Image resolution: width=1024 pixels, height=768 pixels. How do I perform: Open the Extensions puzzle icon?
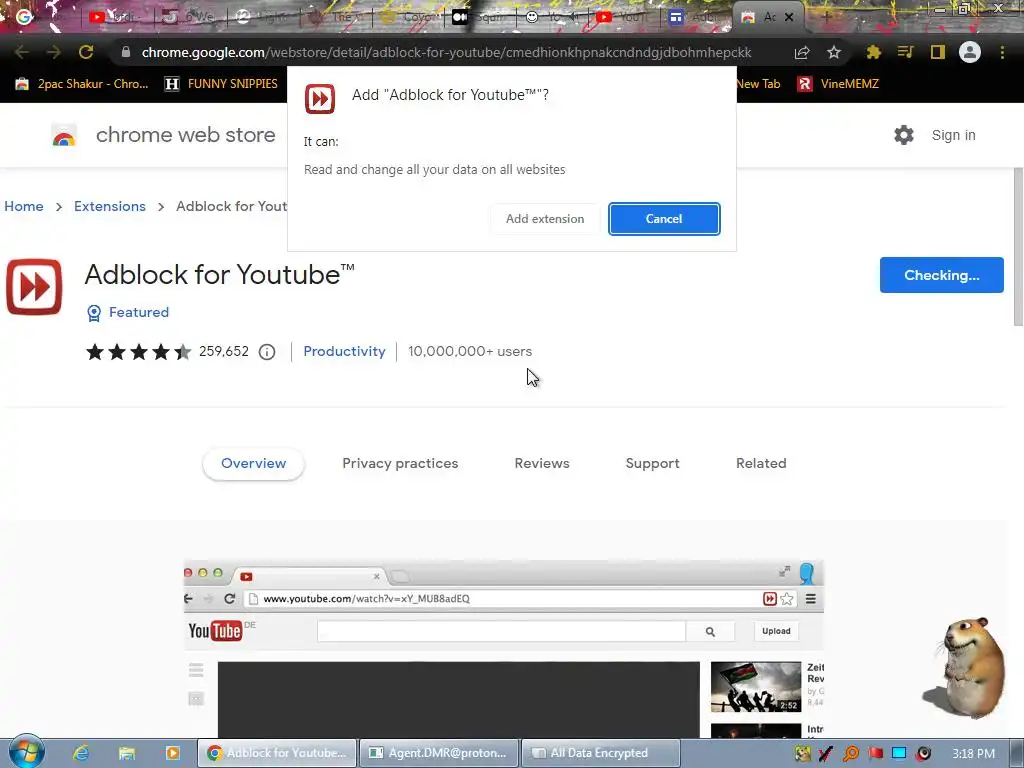(873, 52)
